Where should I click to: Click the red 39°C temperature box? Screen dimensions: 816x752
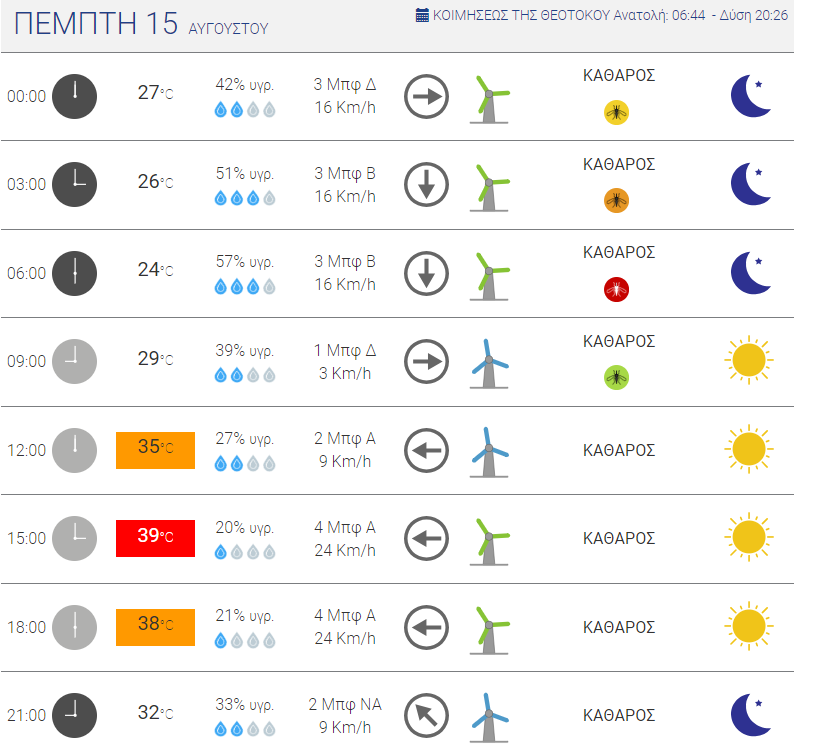click(x=155, y=538)
